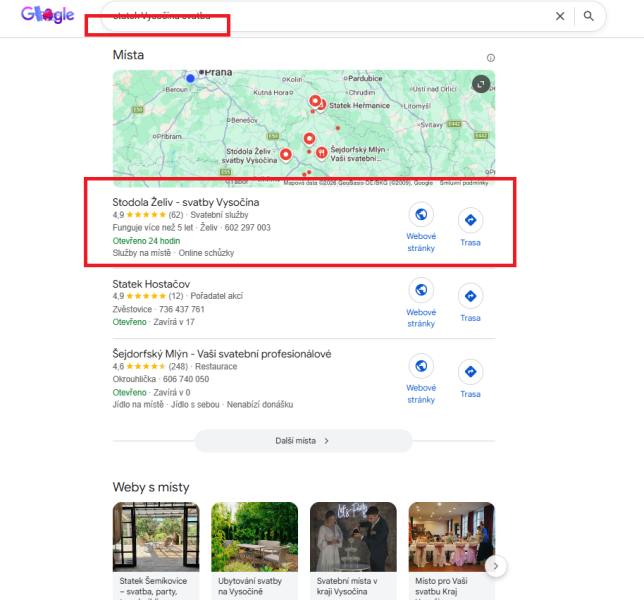Image resolution: width=644 pixels, height=600 pixels.
Task: Get directions to Šejdorfský Mlýn
Action: [470, 372]
